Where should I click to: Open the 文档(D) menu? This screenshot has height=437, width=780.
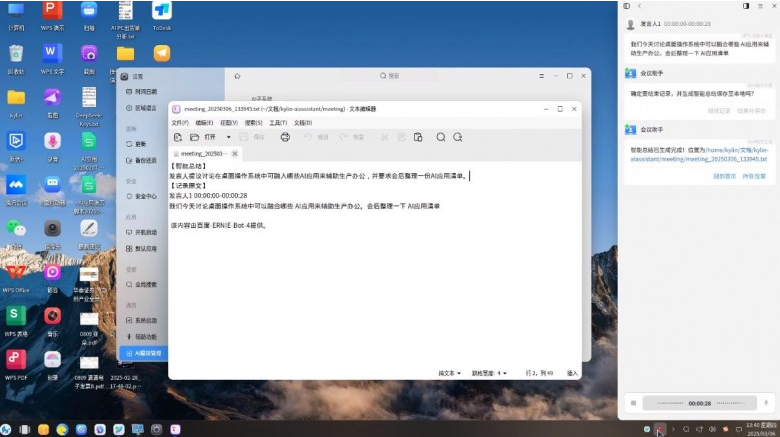303,122
